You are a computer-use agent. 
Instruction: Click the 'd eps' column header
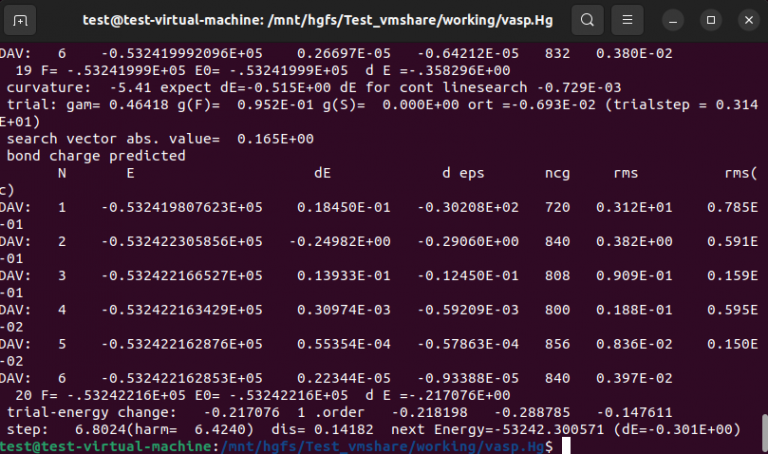462,173
